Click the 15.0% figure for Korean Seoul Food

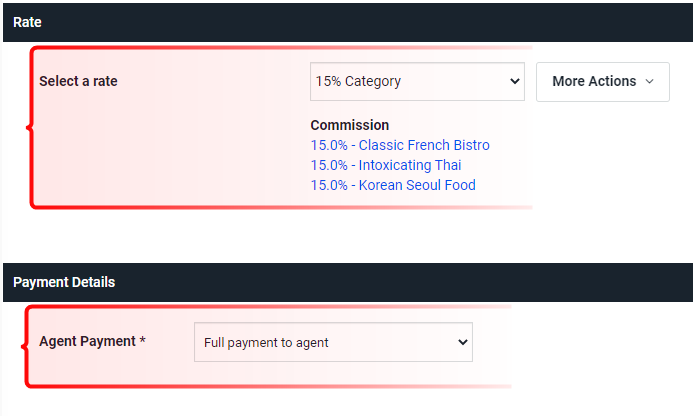pyautogui.click(x=329, y=185)
